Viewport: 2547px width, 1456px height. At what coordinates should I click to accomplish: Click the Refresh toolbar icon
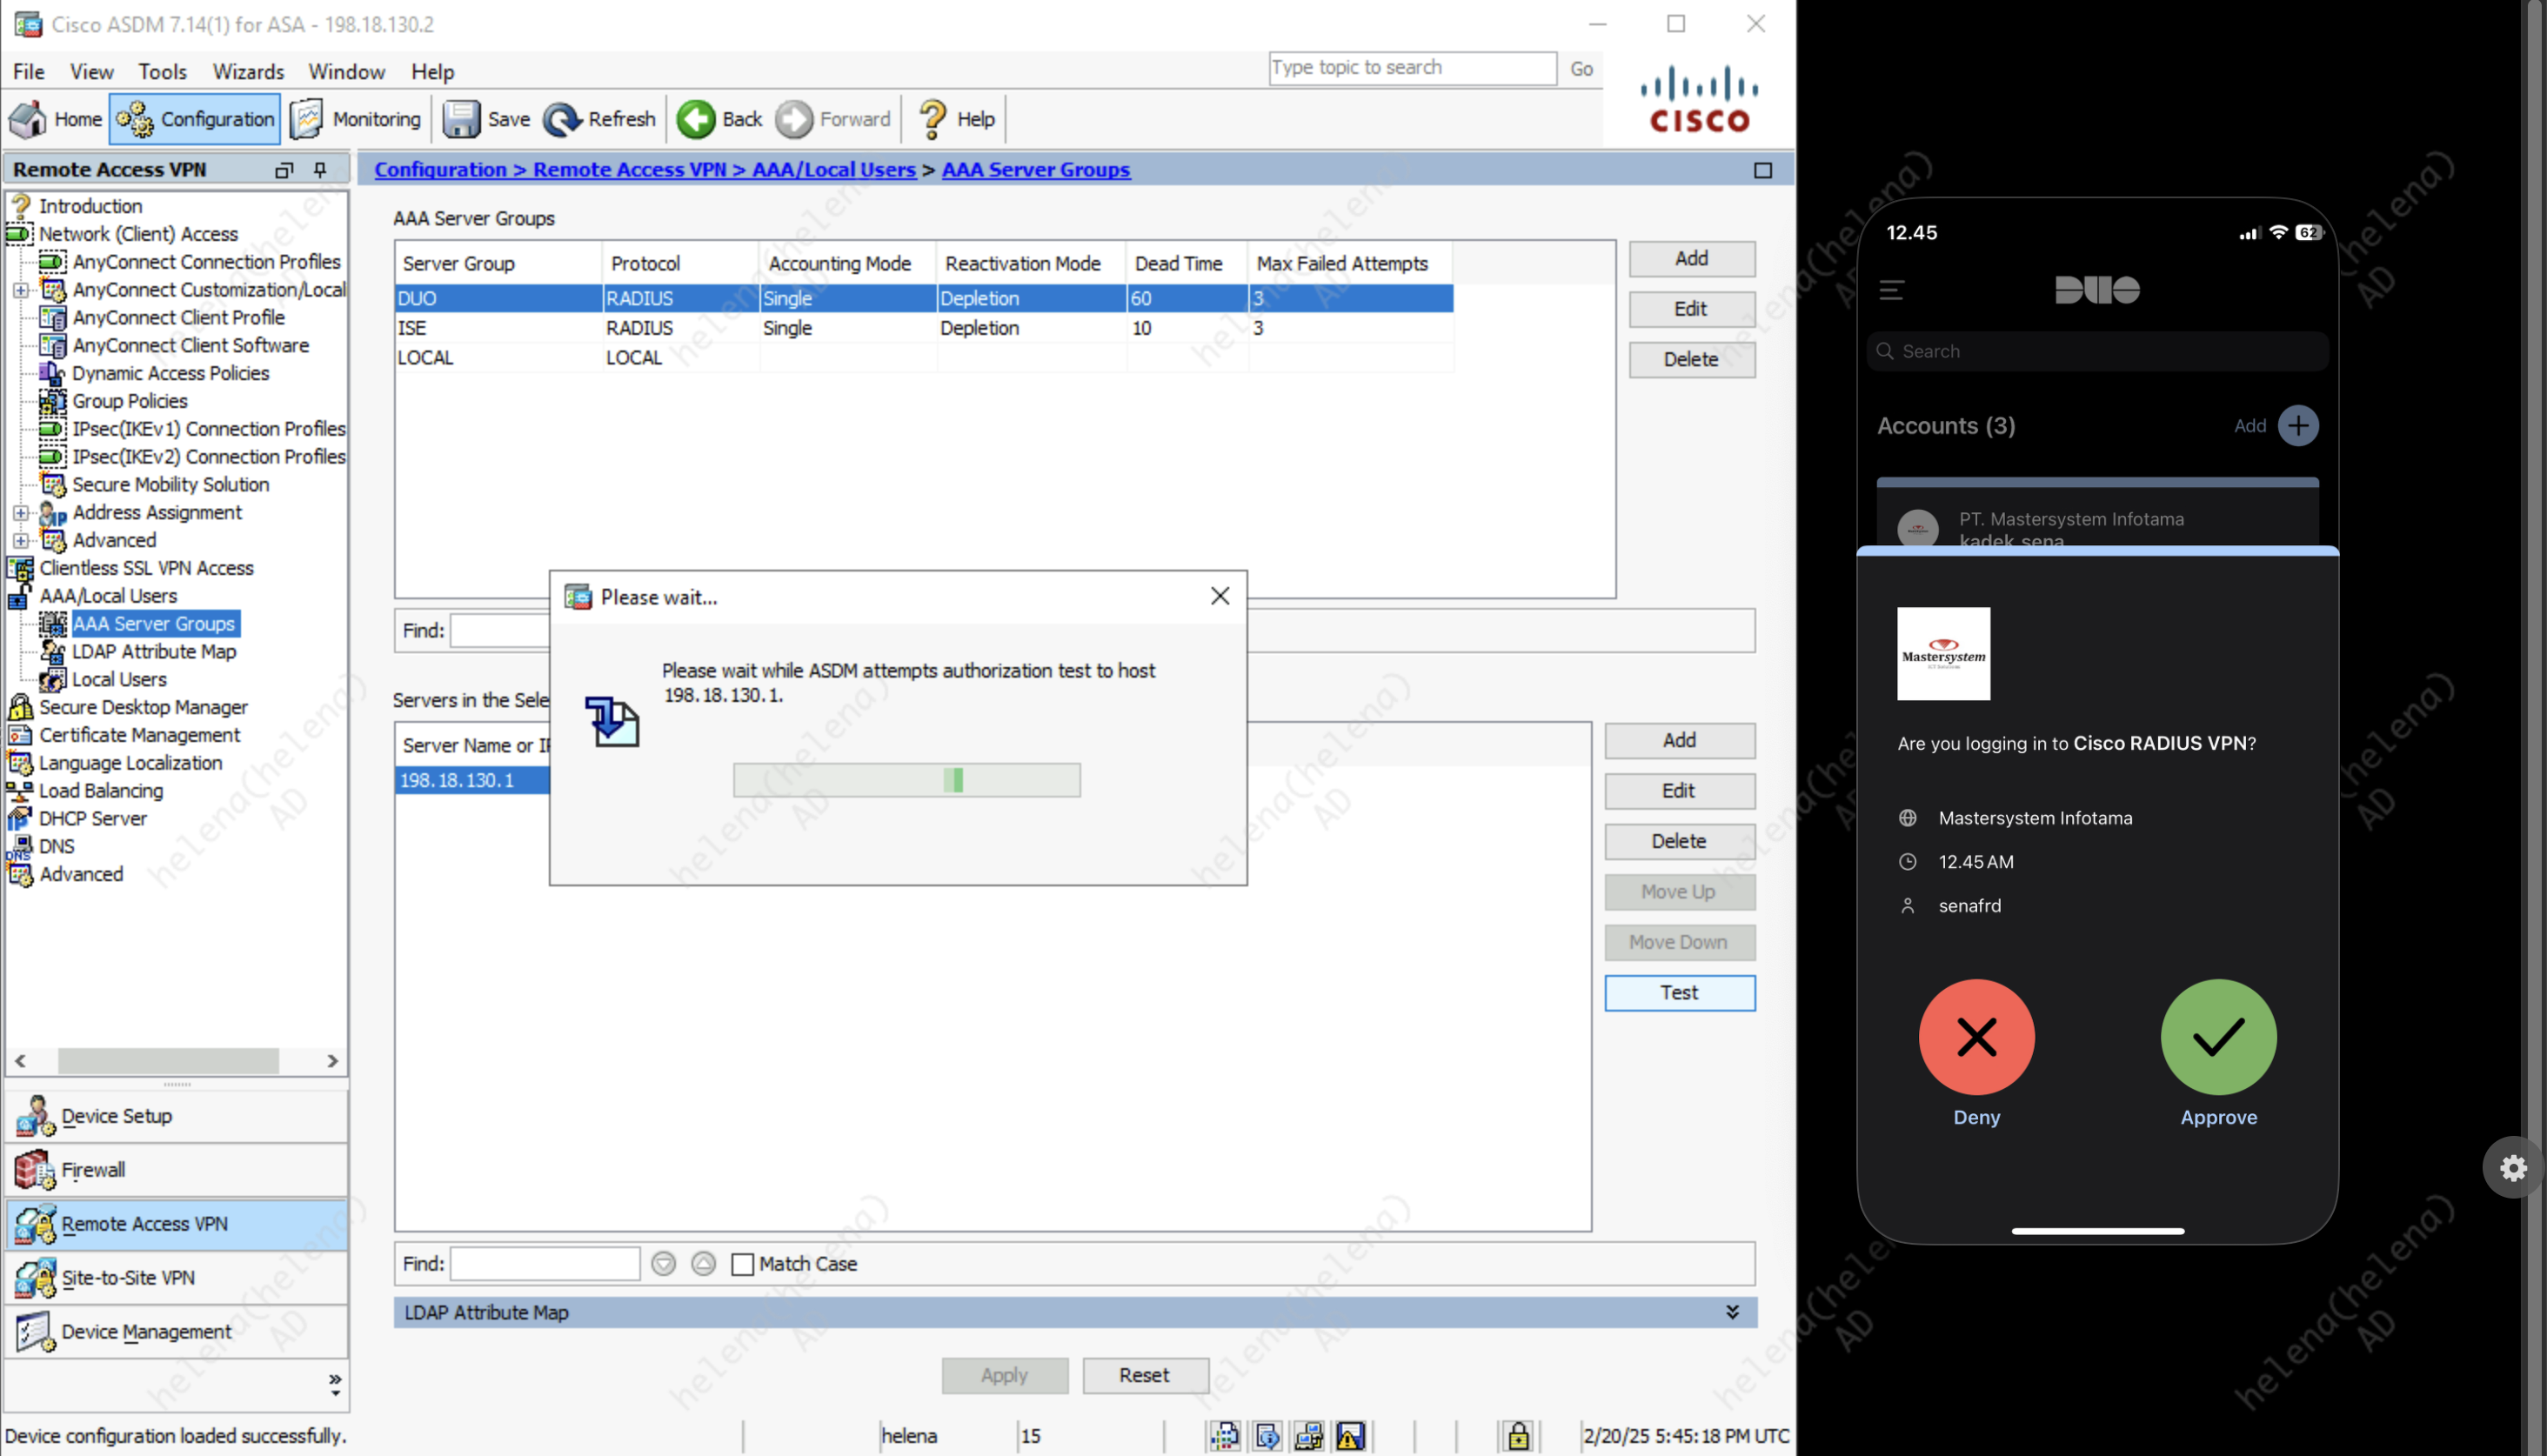coord(562,119)
